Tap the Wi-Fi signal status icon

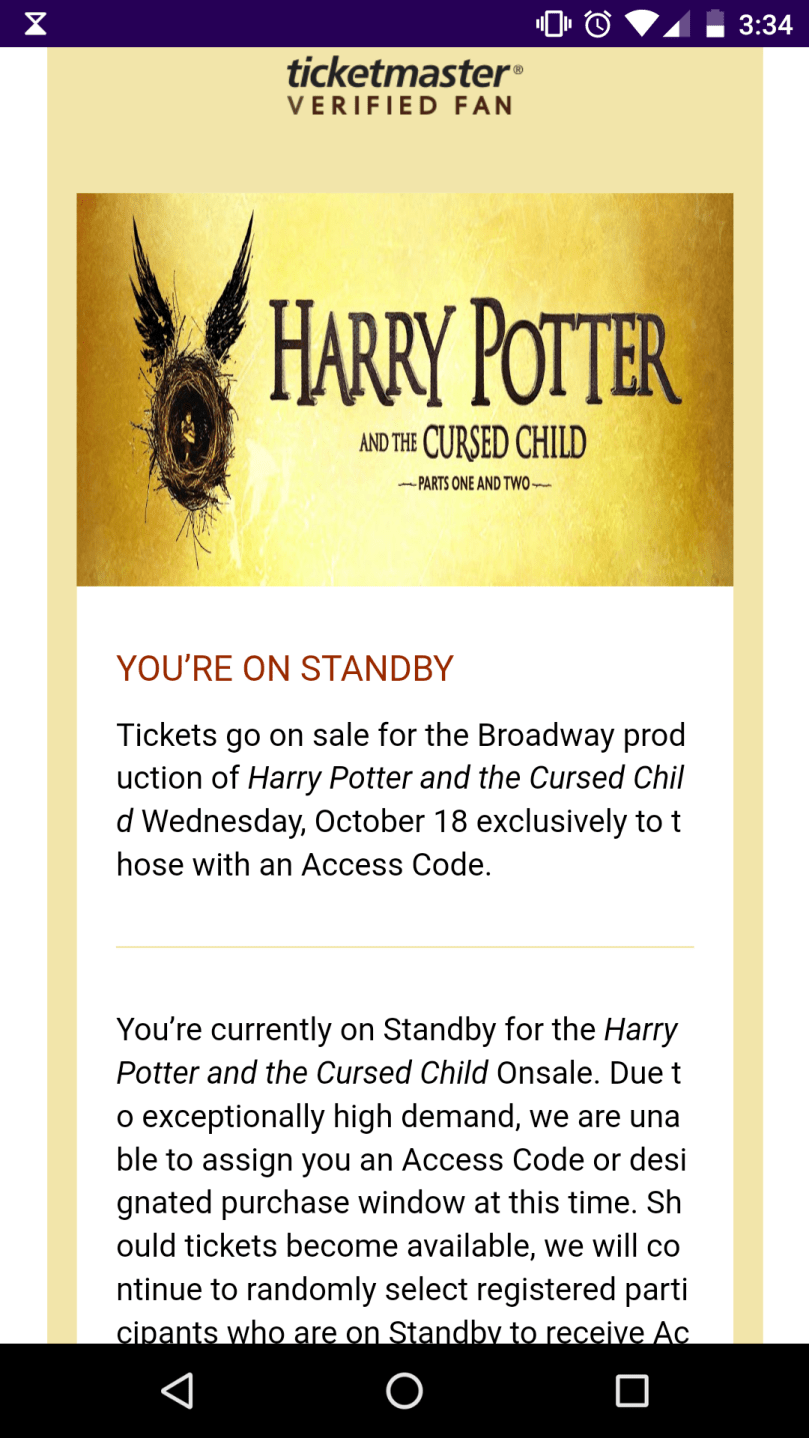click(x=642, y=23)
